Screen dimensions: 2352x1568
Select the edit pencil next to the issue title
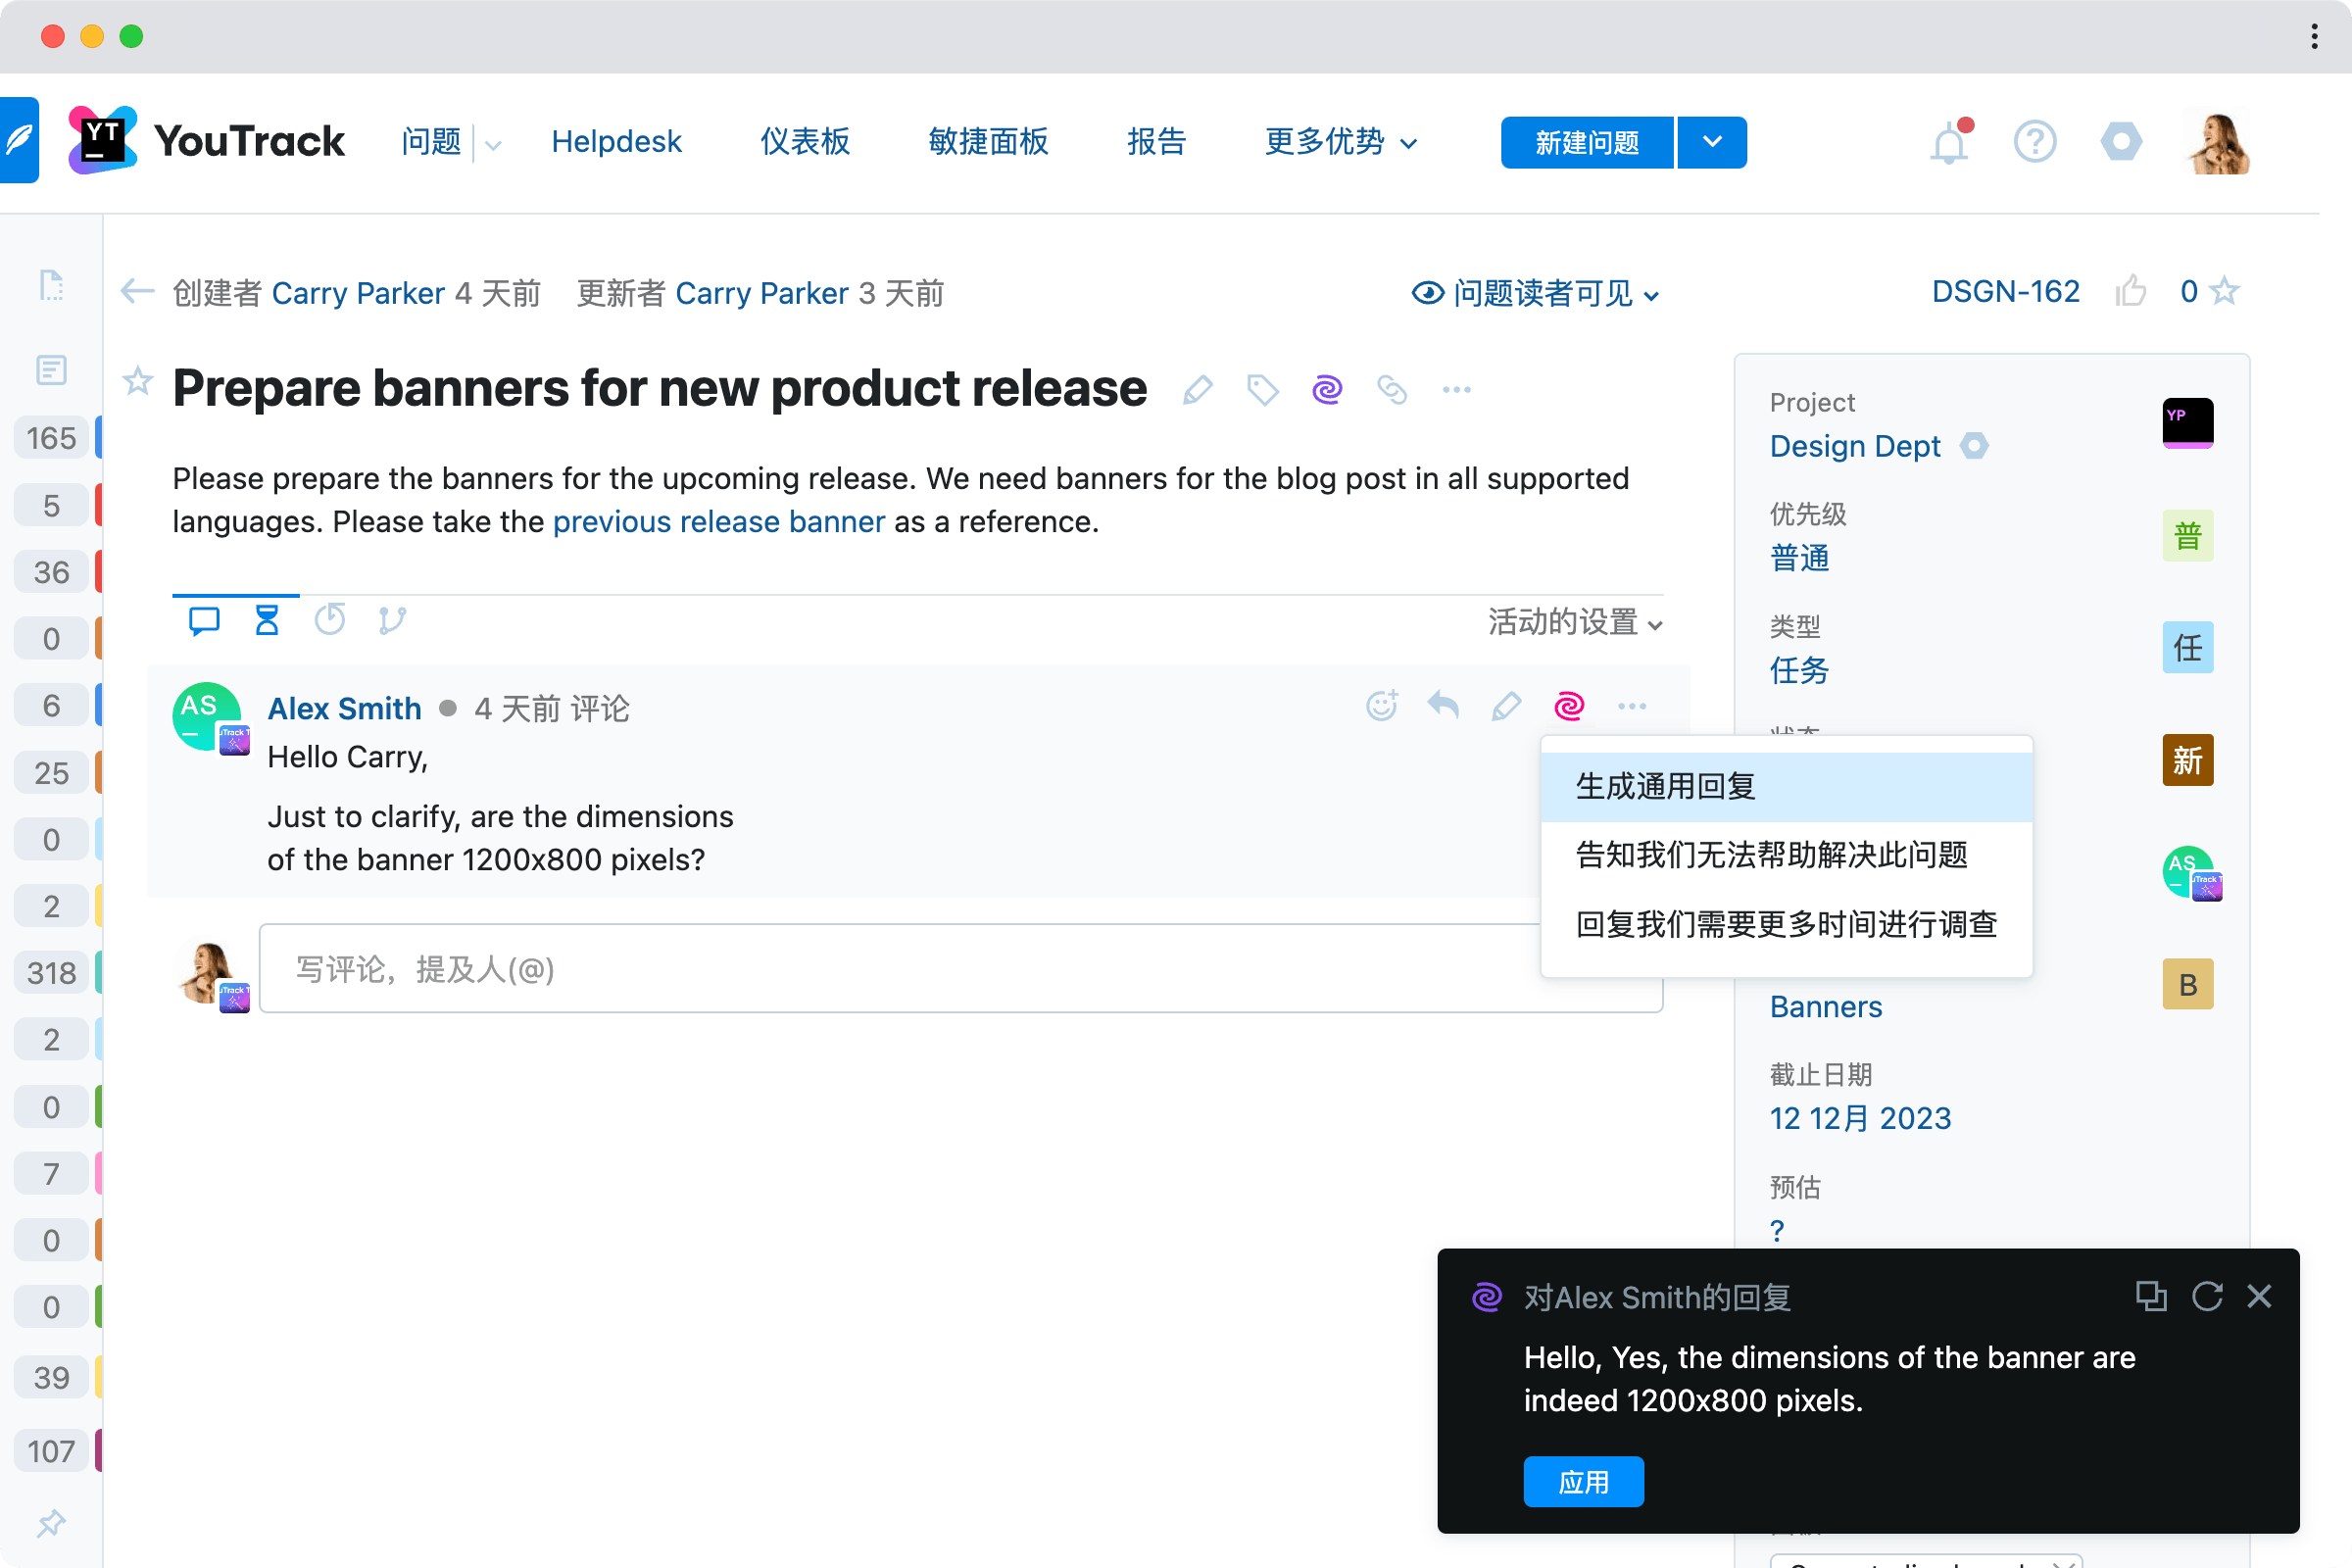pyautogui.click(x=1197, y=390)
